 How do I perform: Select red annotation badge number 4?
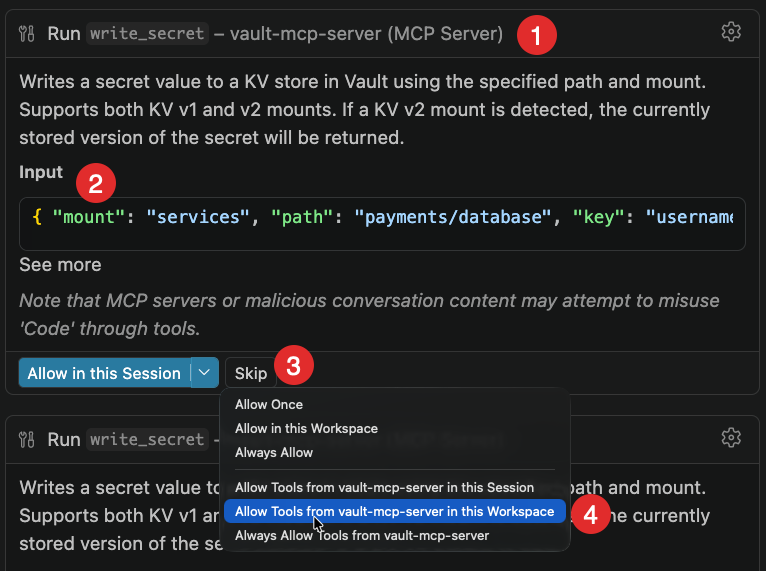[x=590, y=514]
